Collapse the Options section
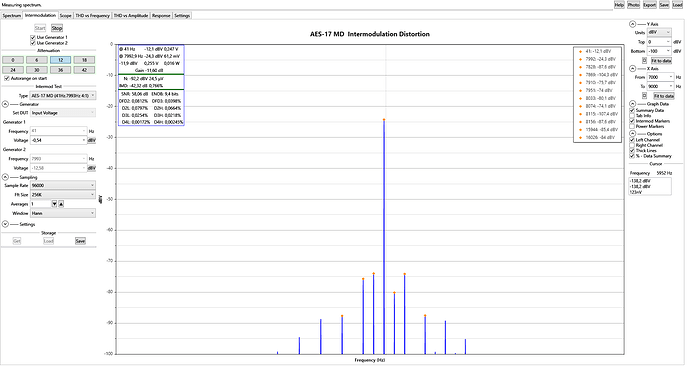The image size is (690, 379). point(632,133)
